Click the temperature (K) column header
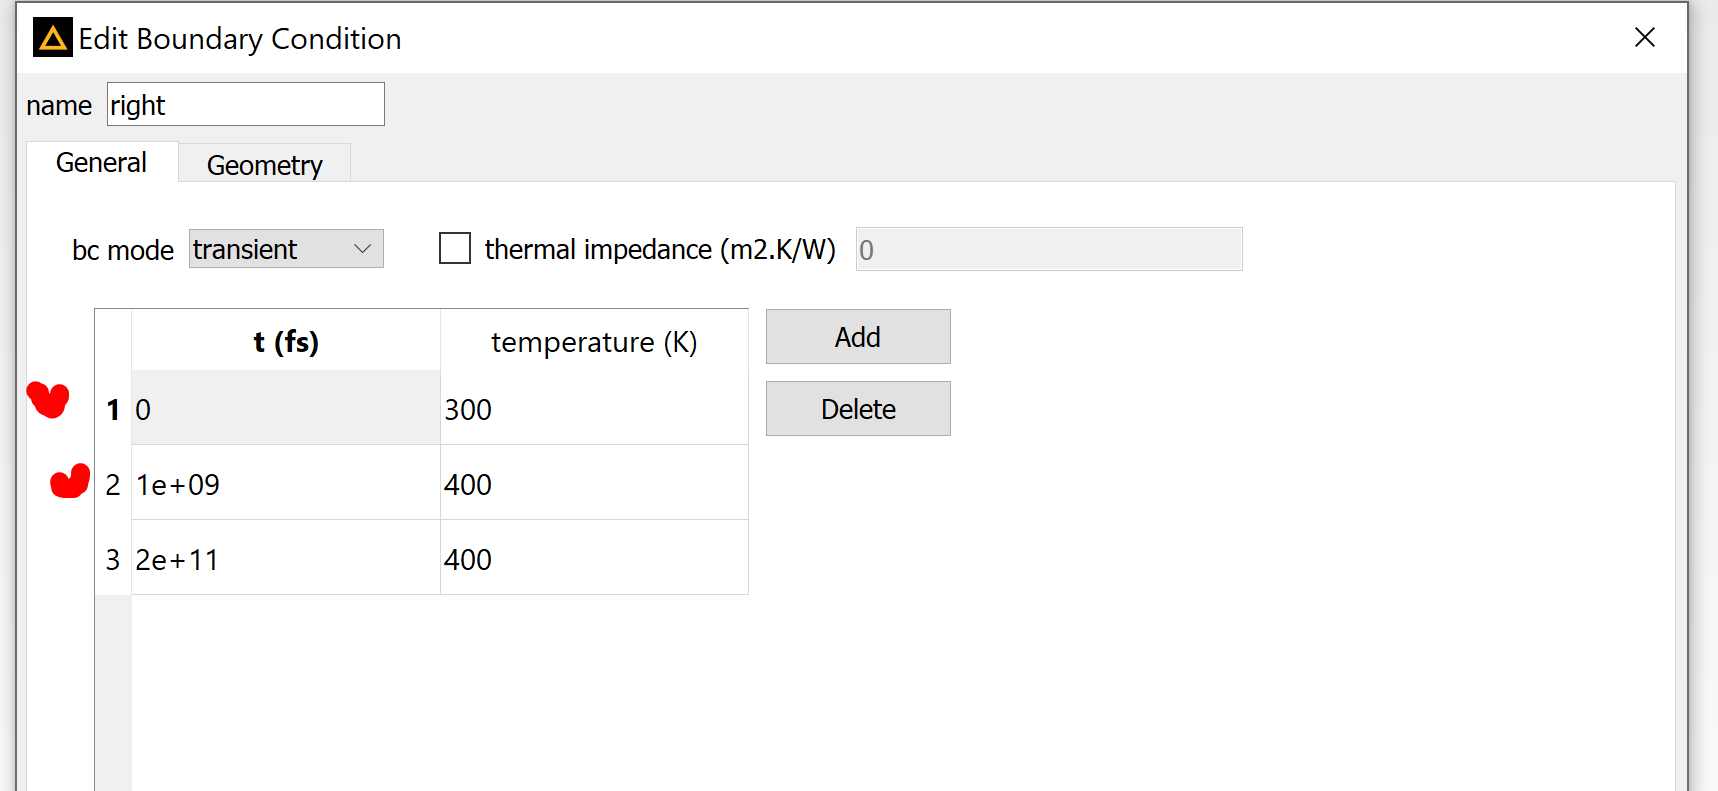Screen dimensions: 1718x791 (x=594, y=341)
